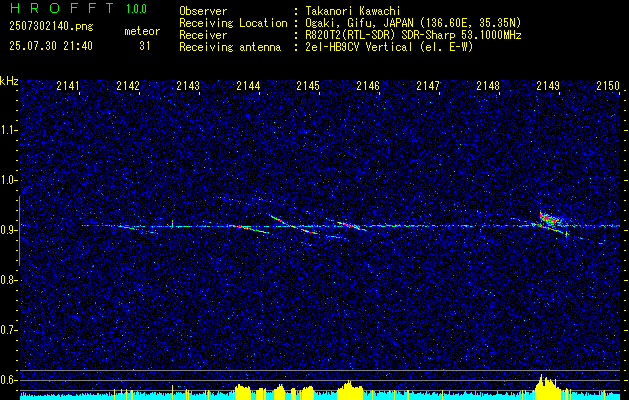
Task: Click the version number 1.0.0
Action: coord(136,9)
